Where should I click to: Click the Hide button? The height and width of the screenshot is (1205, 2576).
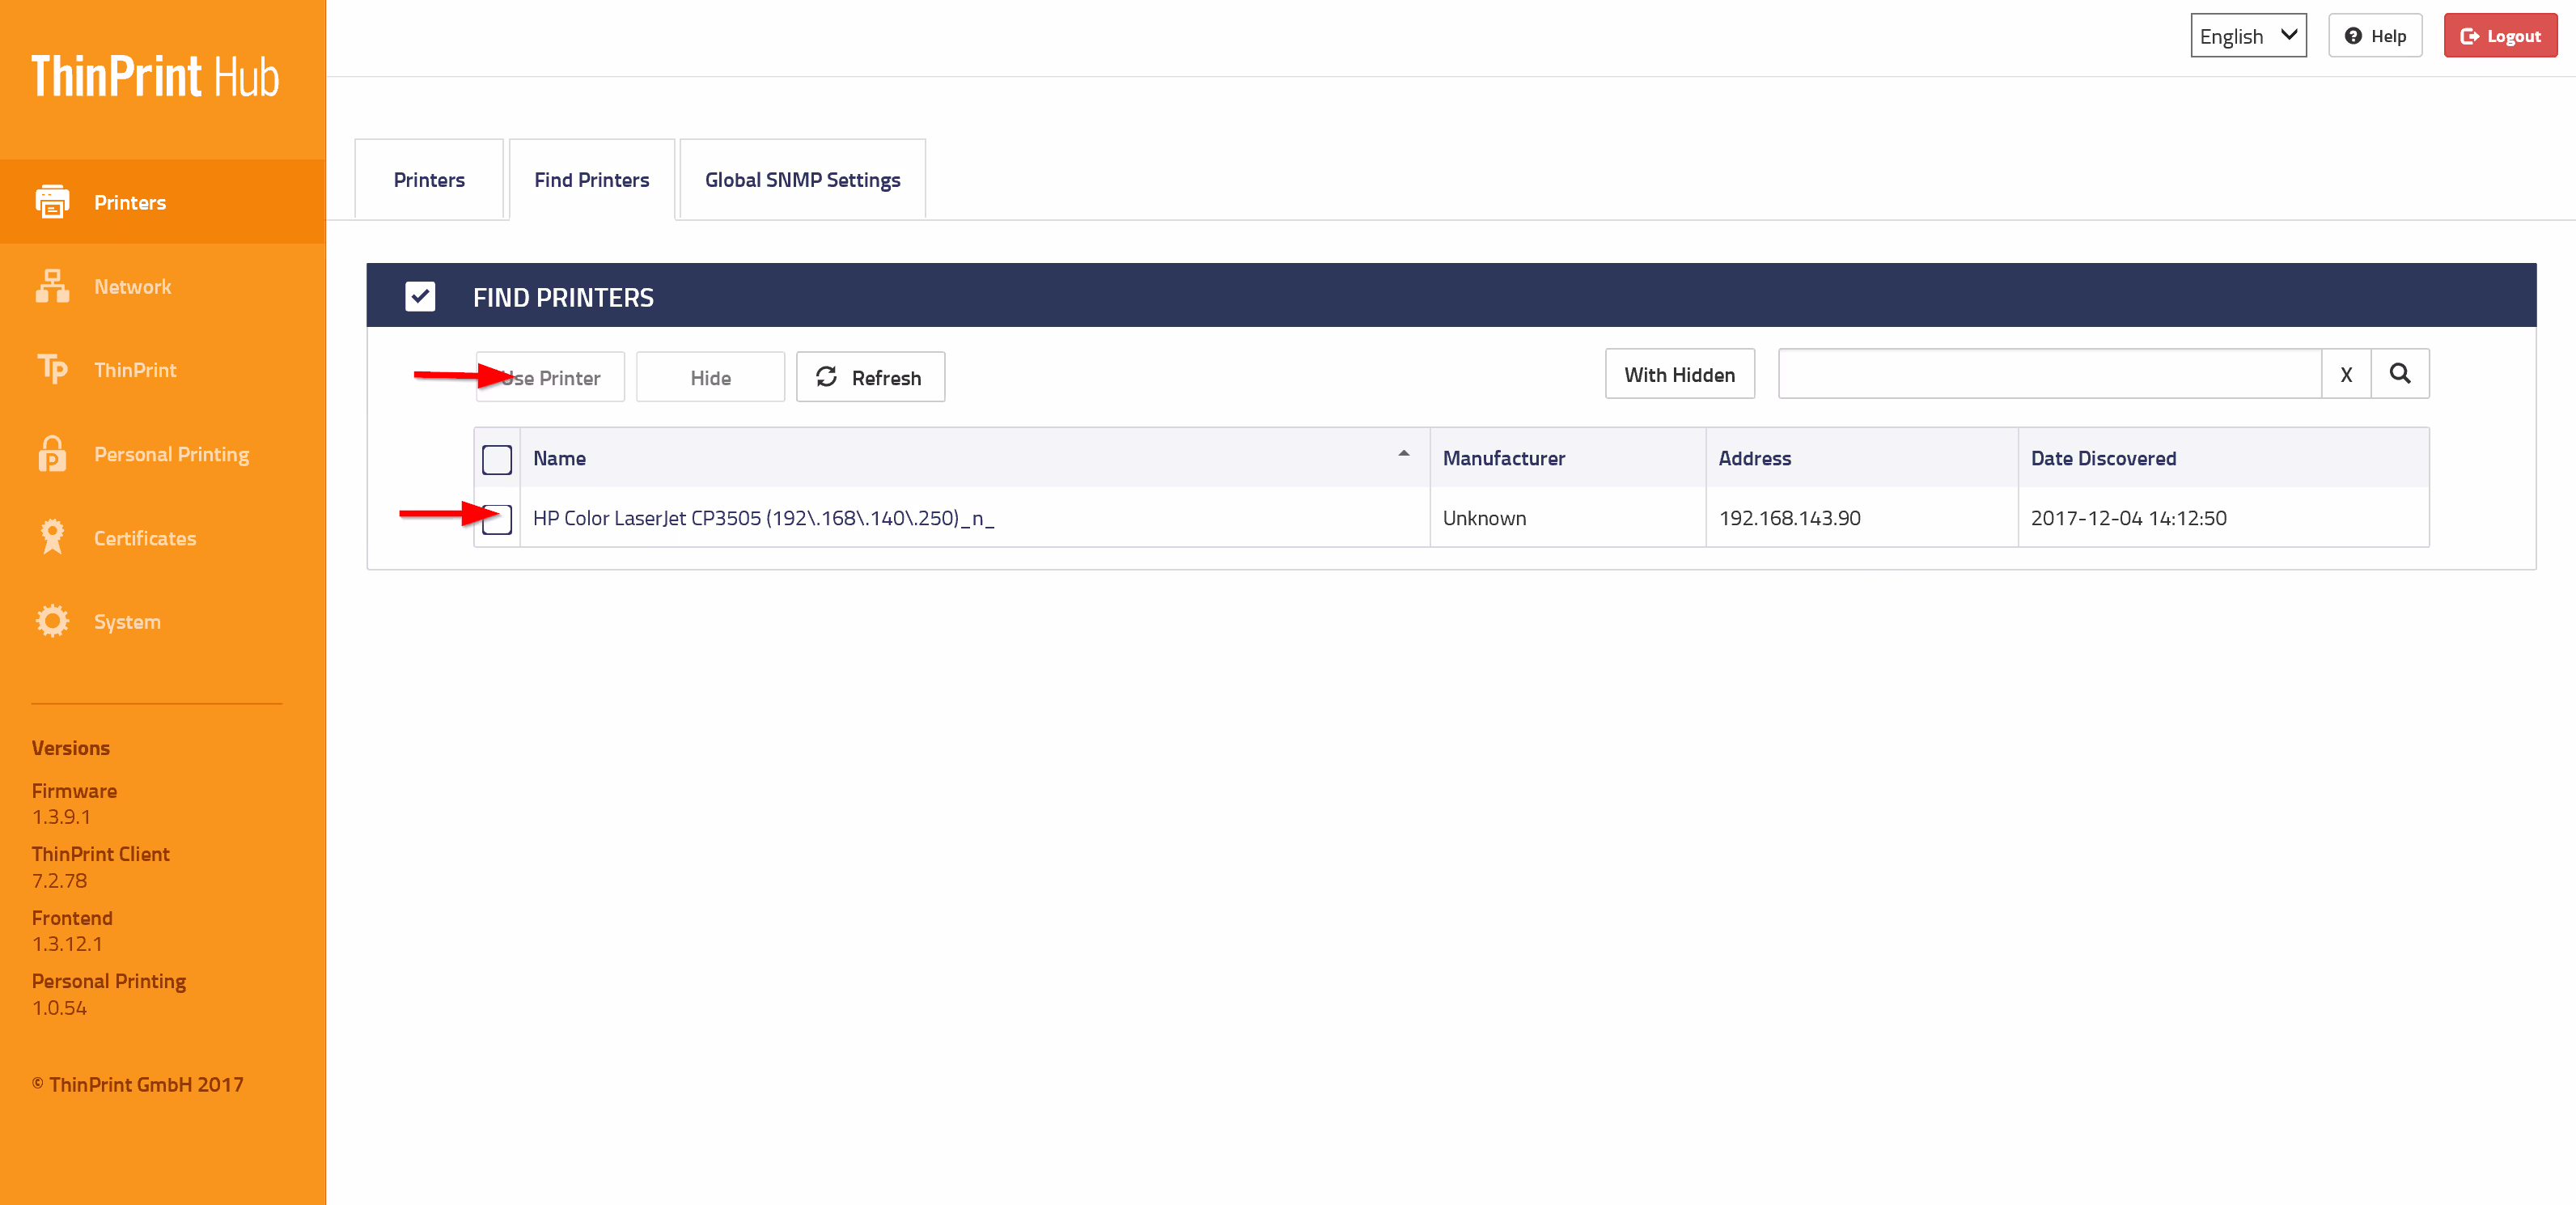pos(710,377)
